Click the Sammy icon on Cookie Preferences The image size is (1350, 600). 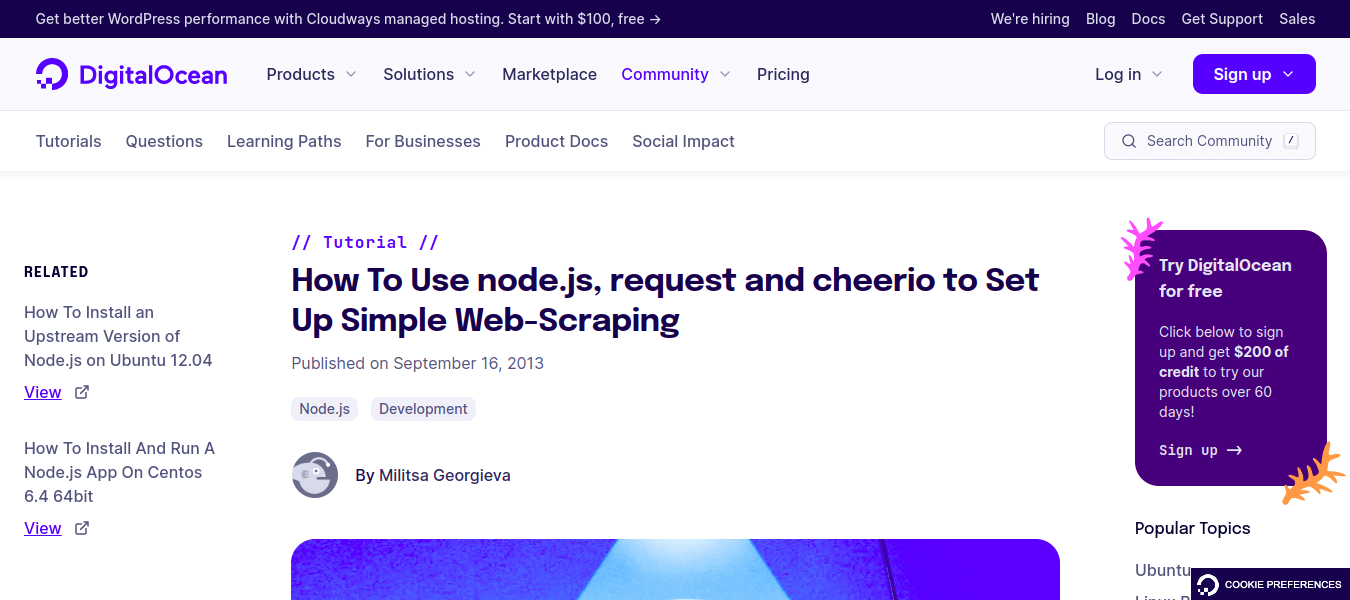pos(1207,584)
